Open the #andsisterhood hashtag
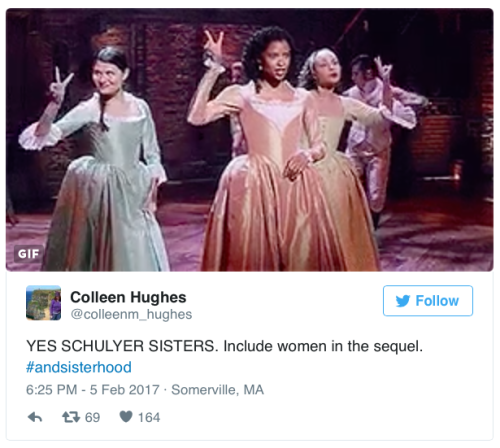 tap(79, 367)
